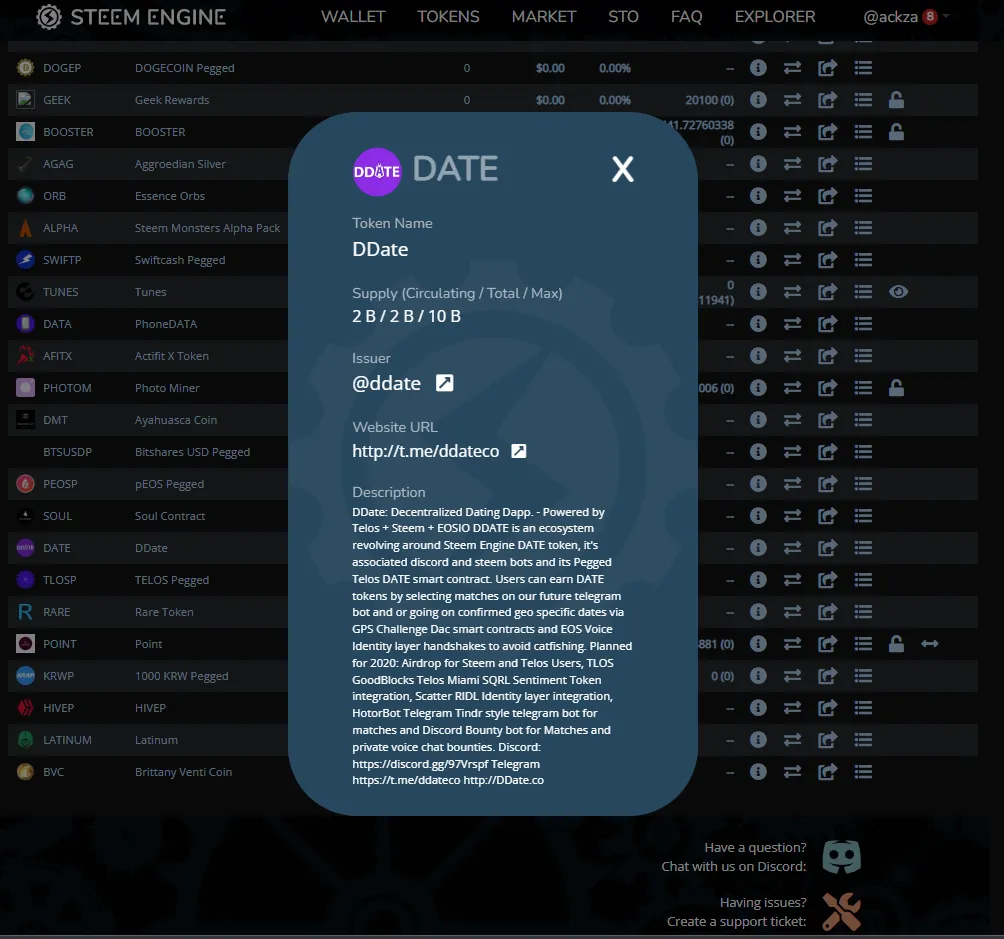The height and width of the screenshot is (939, 1004).
Task: Click the lock icon in BOOSTER row
Action: click(x=896, y=131)
